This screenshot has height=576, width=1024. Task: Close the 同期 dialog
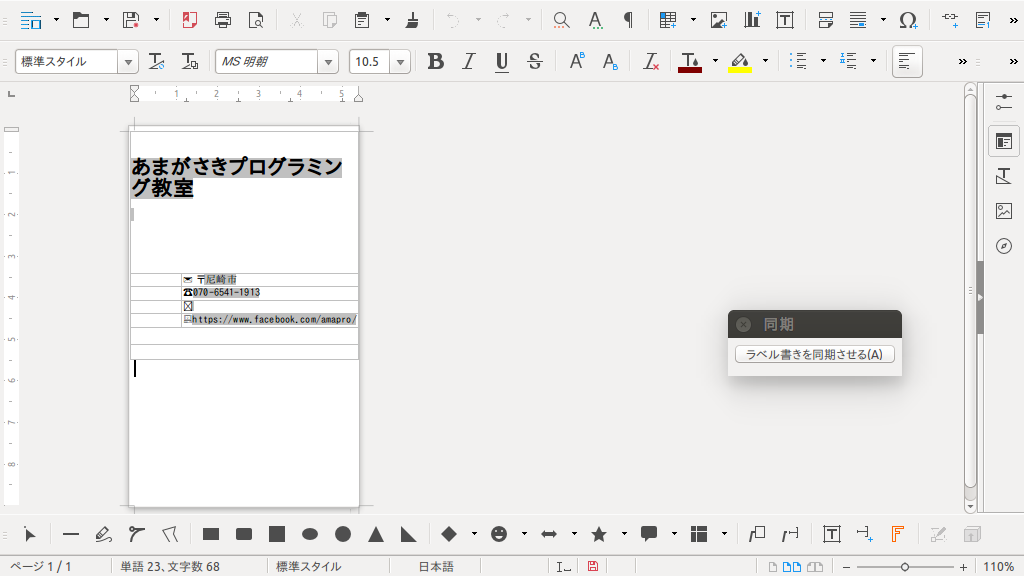click(743, 325)
